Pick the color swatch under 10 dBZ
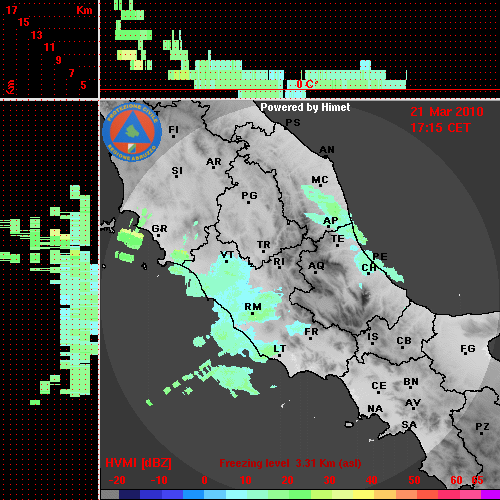The width and height of the screenshot is (500, 500). (246, 494)
